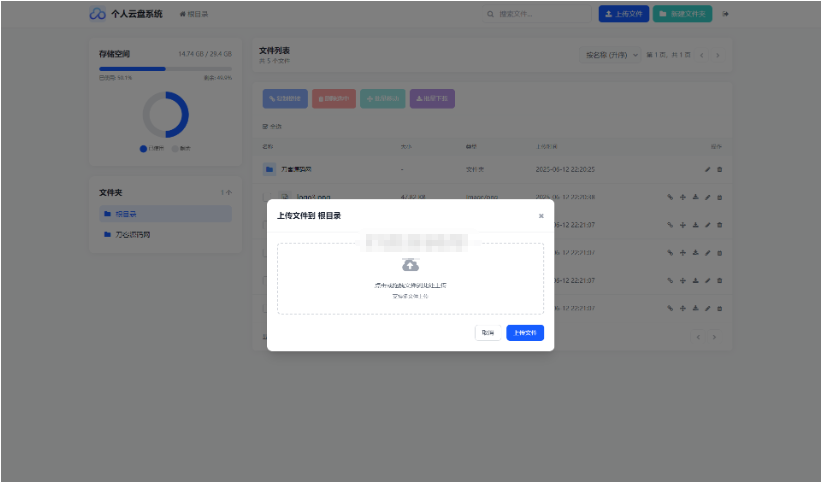Click the blue 上传文件 button in header
This screenshot has width=821, height=483.
[624, 14]
